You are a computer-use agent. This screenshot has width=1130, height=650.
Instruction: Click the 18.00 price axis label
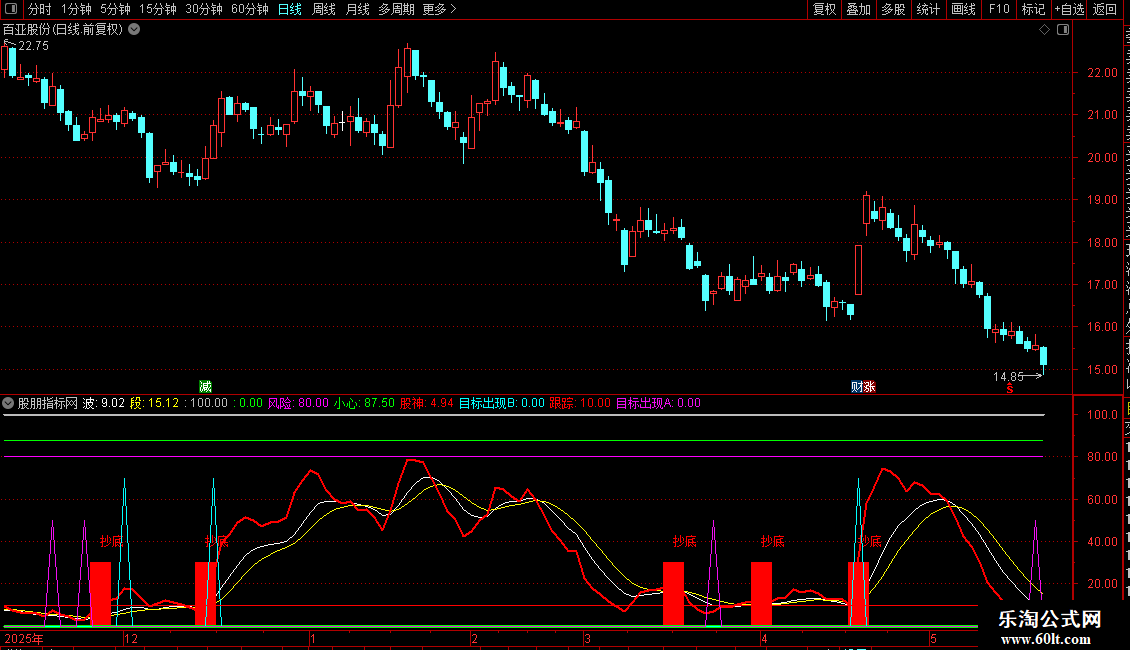(1102, 243)
